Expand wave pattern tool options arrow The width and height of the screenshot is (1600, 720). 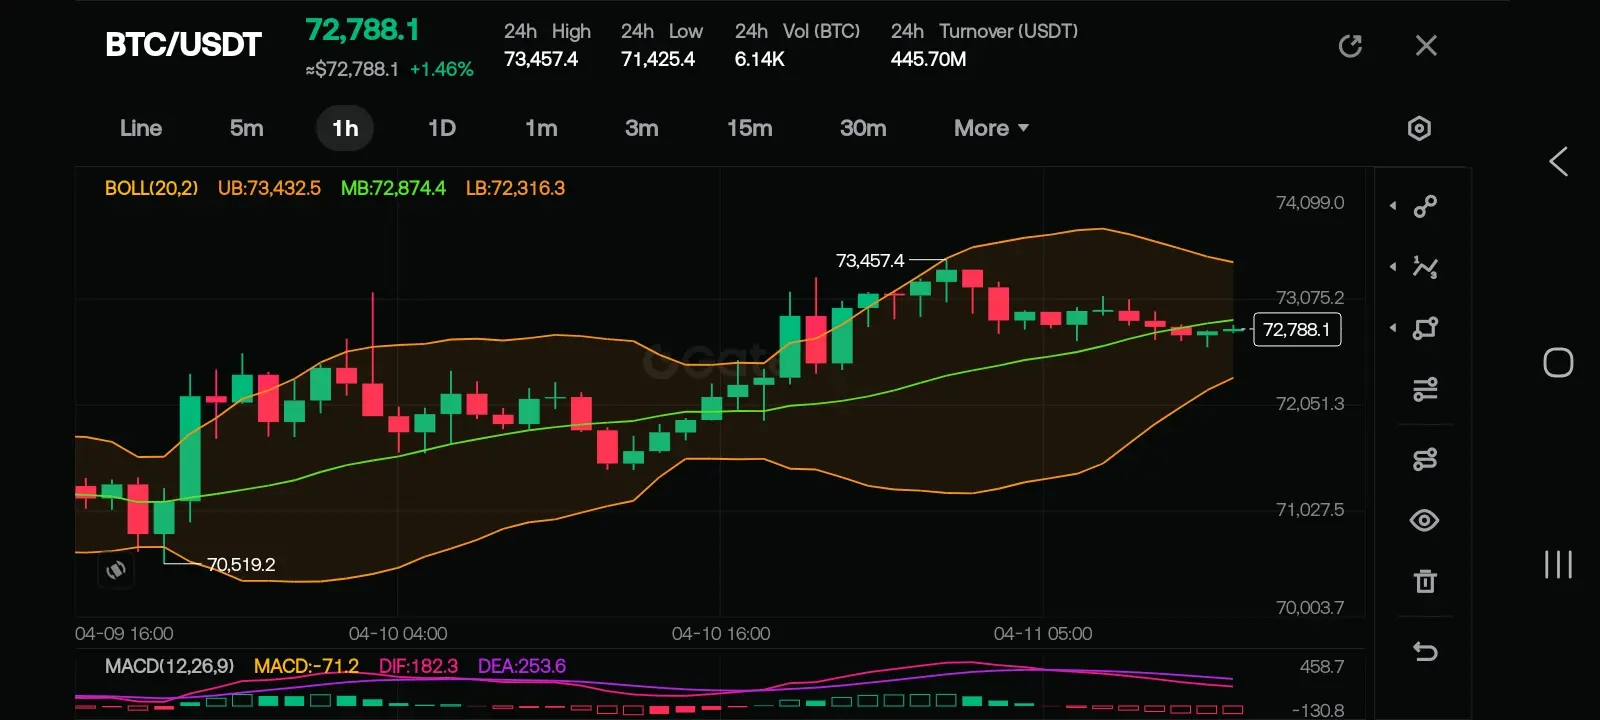[1393, 267]
